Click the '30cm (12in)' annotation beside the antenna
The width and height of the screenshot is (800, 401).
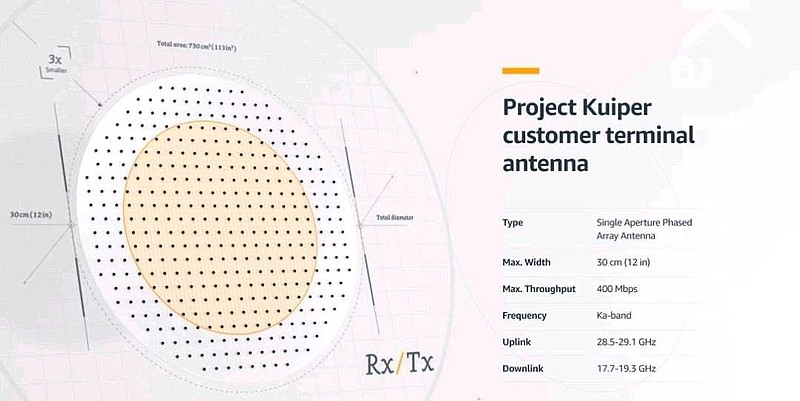[x=31, y=215]
